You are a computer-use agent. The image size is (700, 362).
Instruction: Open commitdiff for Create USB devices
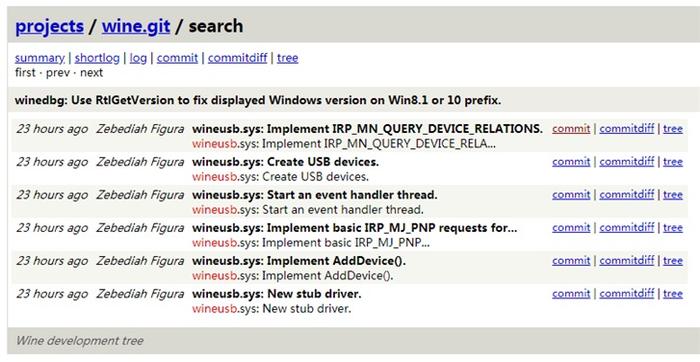pyautogui.click(x=627, y=162)
